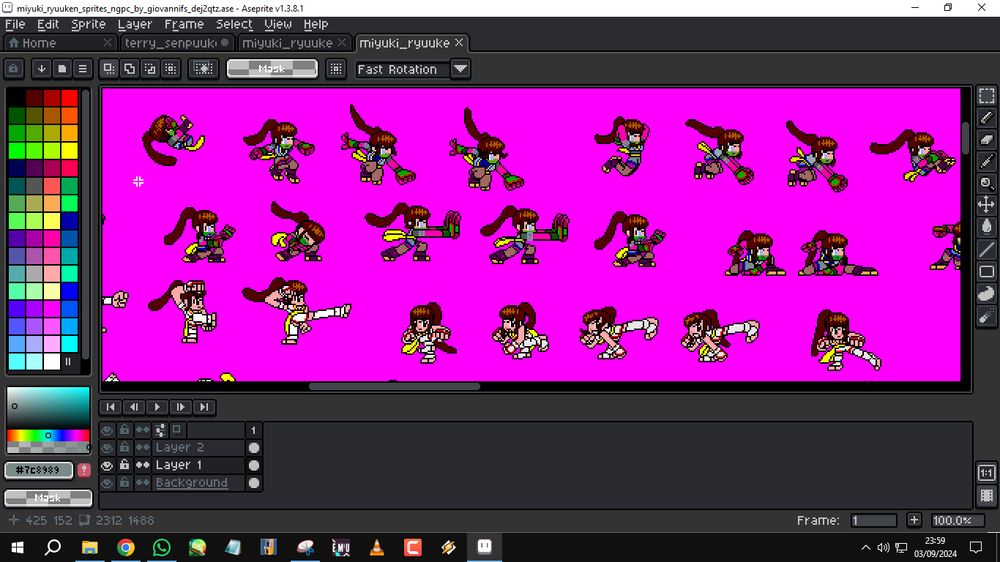The width and height of the screenshot is (1000, 562).
Task: Toggle the palette edit lock icon
Action: (x=14, y=69)
